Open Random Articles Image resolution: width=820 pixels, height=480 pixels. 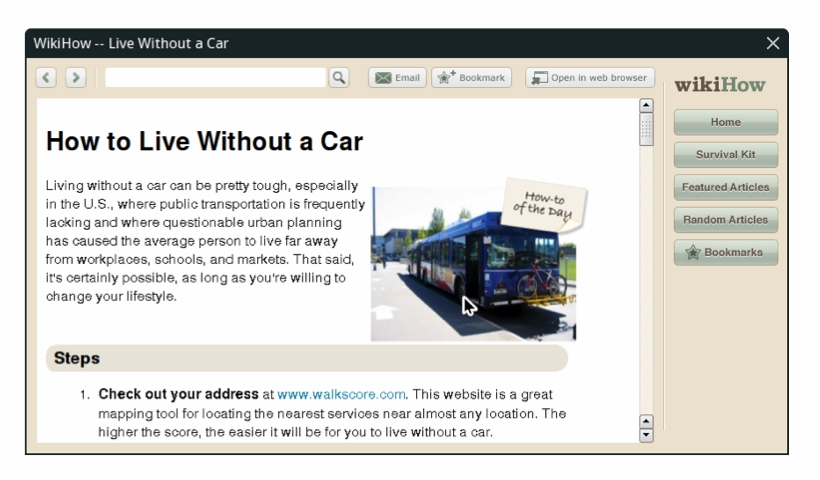click(726, 220)
